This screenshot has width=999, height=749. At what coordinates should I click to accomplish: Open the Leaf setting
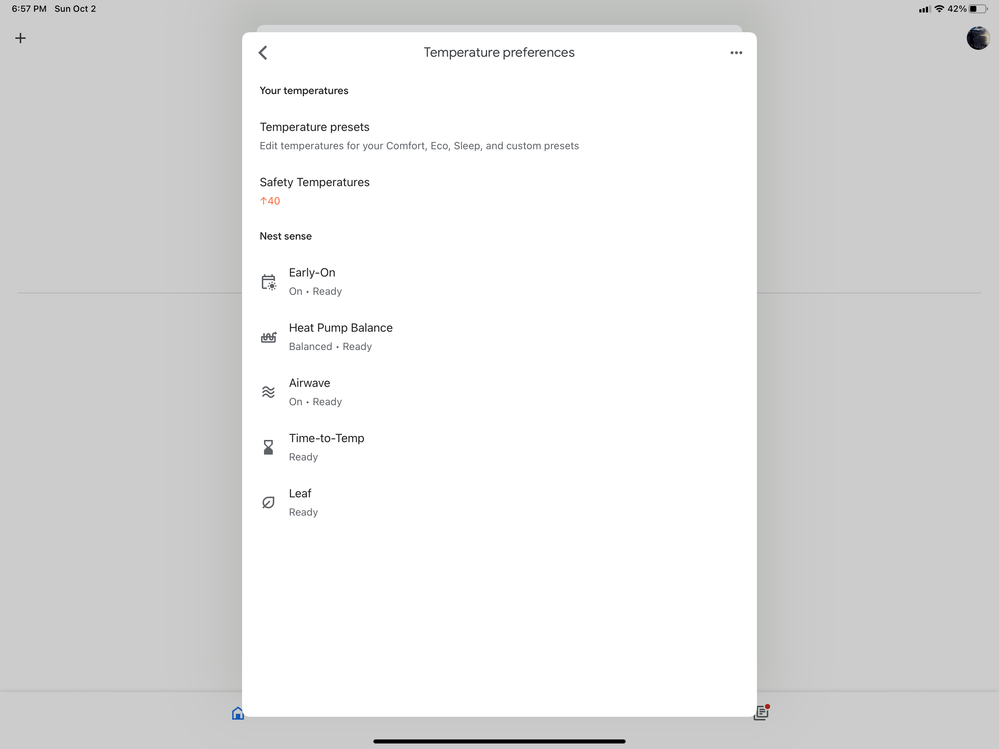[500, 503]
